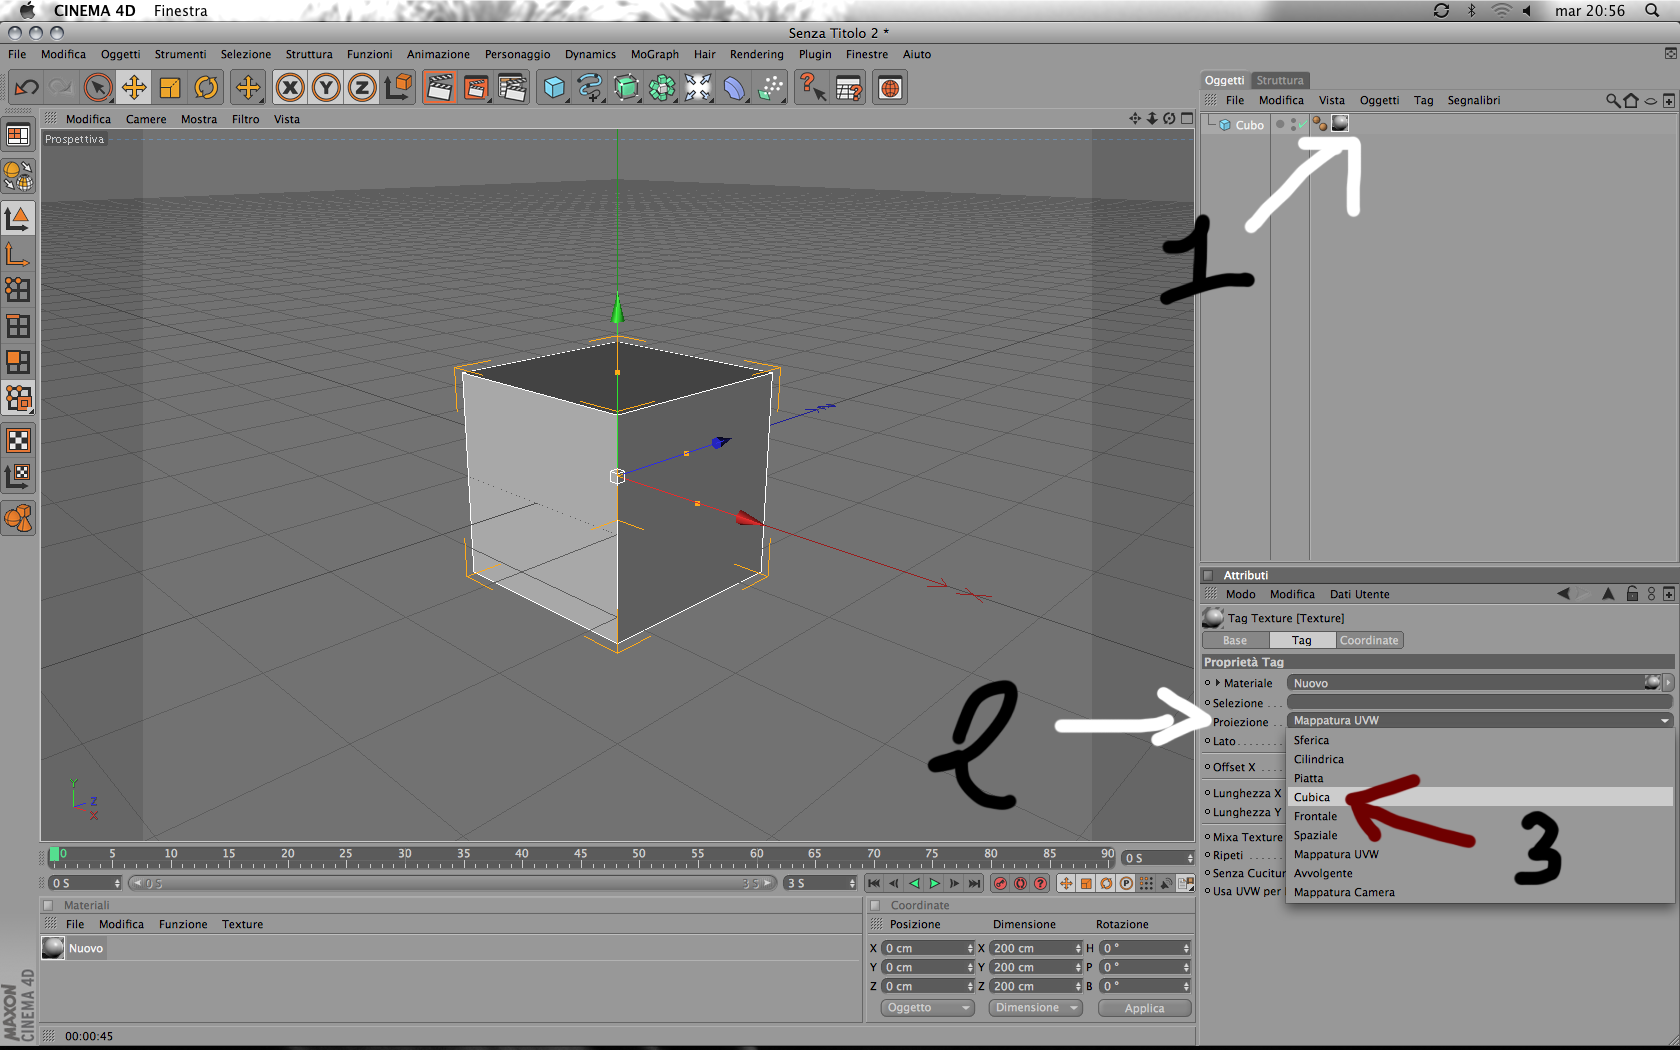
Task: Play the animation forward
Action: (x=934, y=883)
